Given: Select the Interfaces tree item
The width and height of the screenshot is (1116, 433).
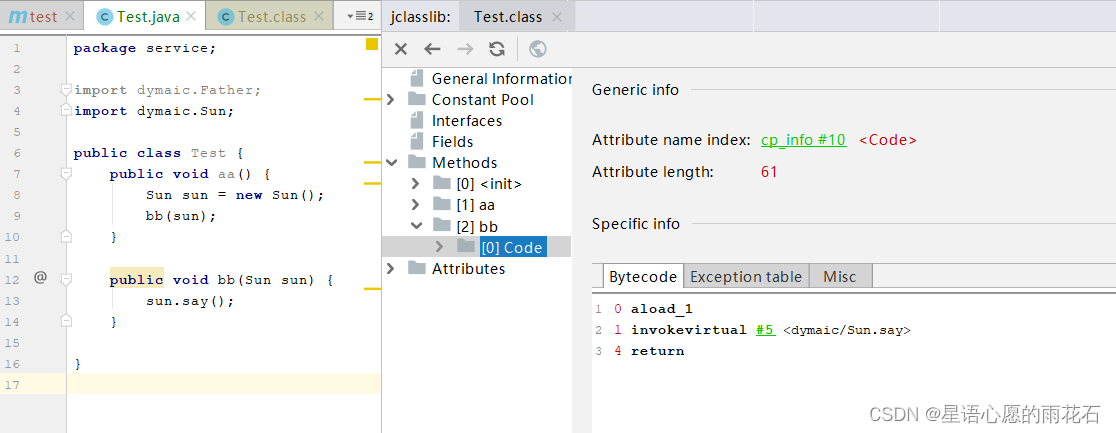Looking at the screenshot, I should click(x=467, y=120).
